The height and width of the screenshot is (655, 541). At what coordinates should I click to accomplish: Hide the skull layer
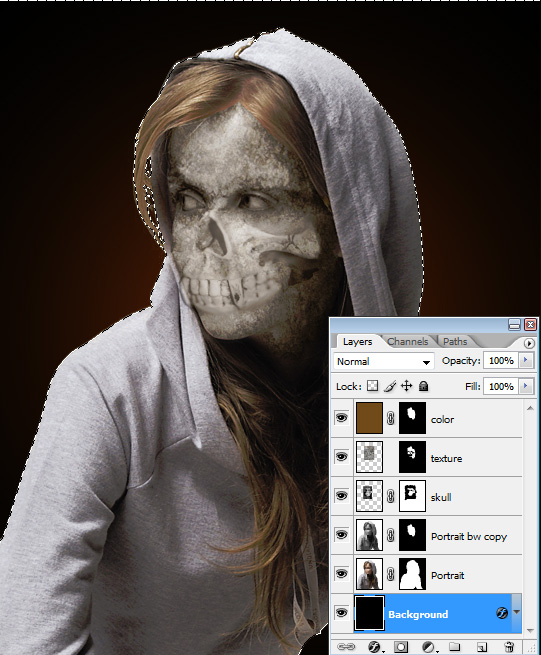pyautogui.click(x=341, y=495)
